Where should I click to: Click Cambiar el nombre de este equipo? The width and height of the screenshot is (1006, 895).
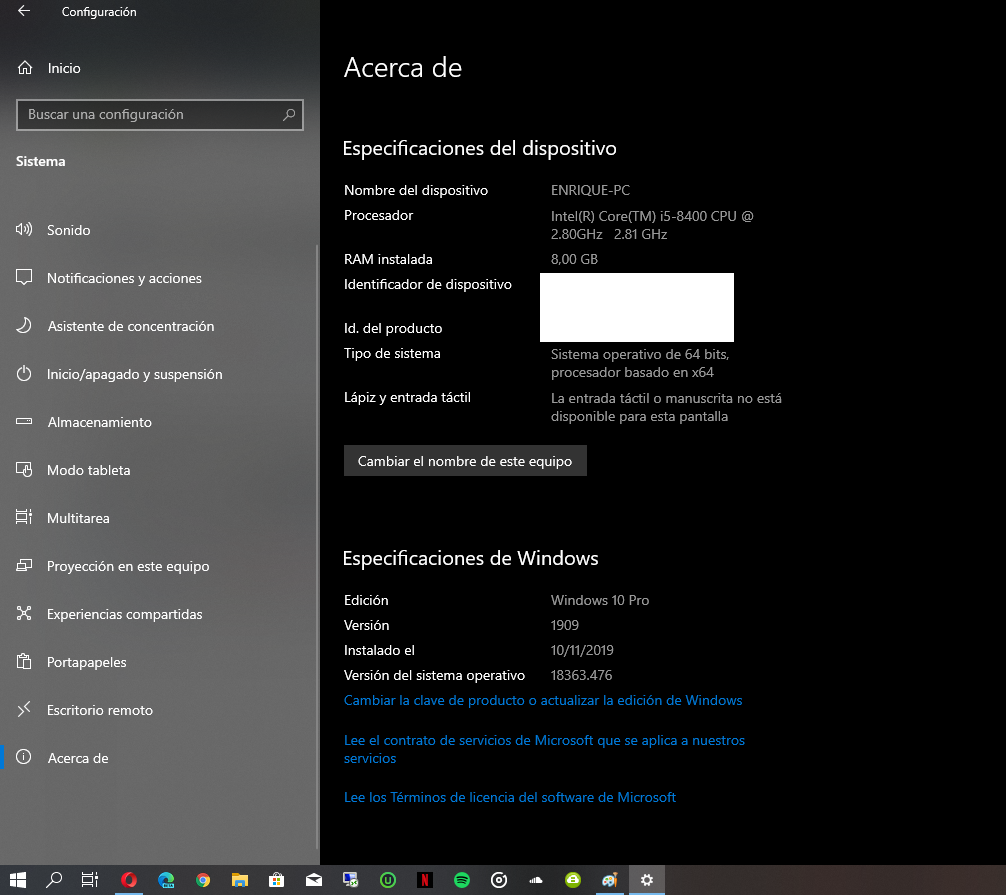coord(465,461)
